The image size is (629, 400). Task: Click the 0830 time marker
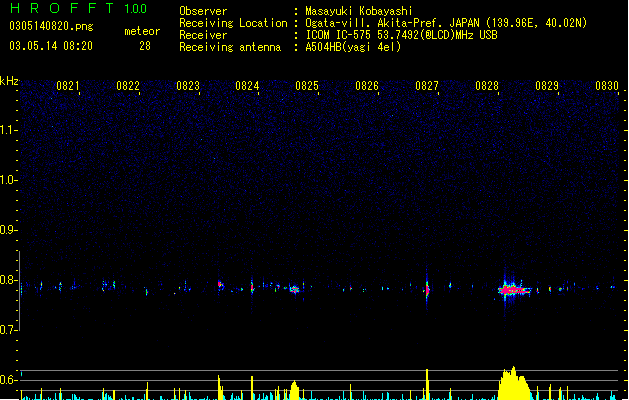click(607, 86)
